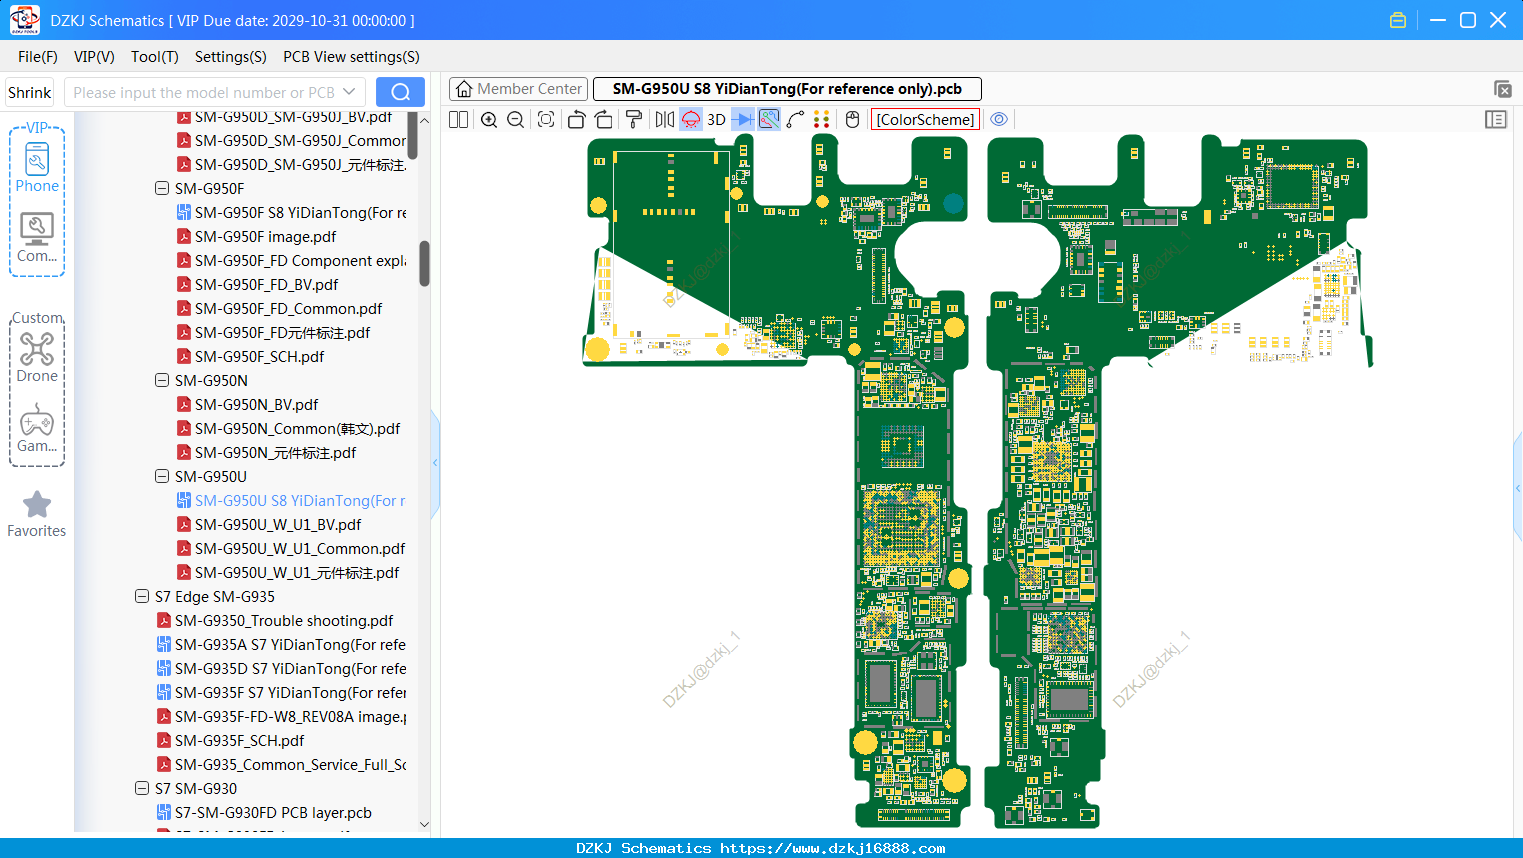Collapse the S7 Edge SM-G935 node
Image resolution: width=1523 pixels, height=858 pixels.
(142, 596)
